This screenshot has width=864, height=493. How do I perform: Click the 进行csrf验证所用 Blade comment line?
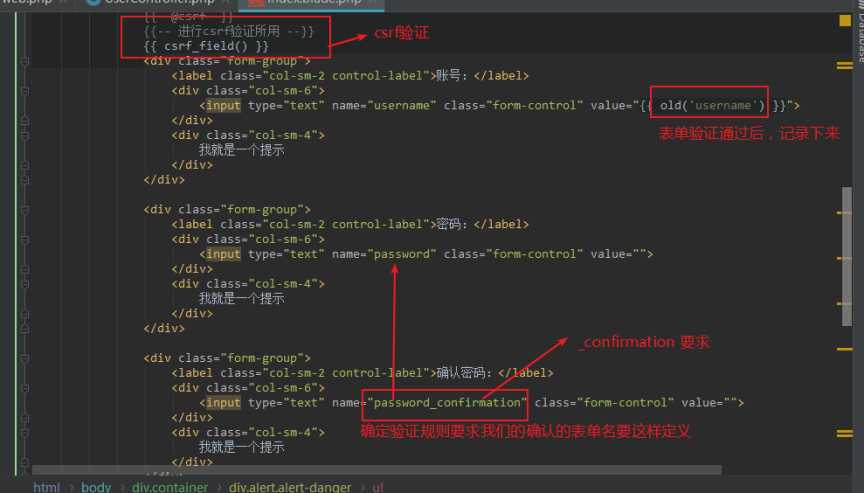229,31
